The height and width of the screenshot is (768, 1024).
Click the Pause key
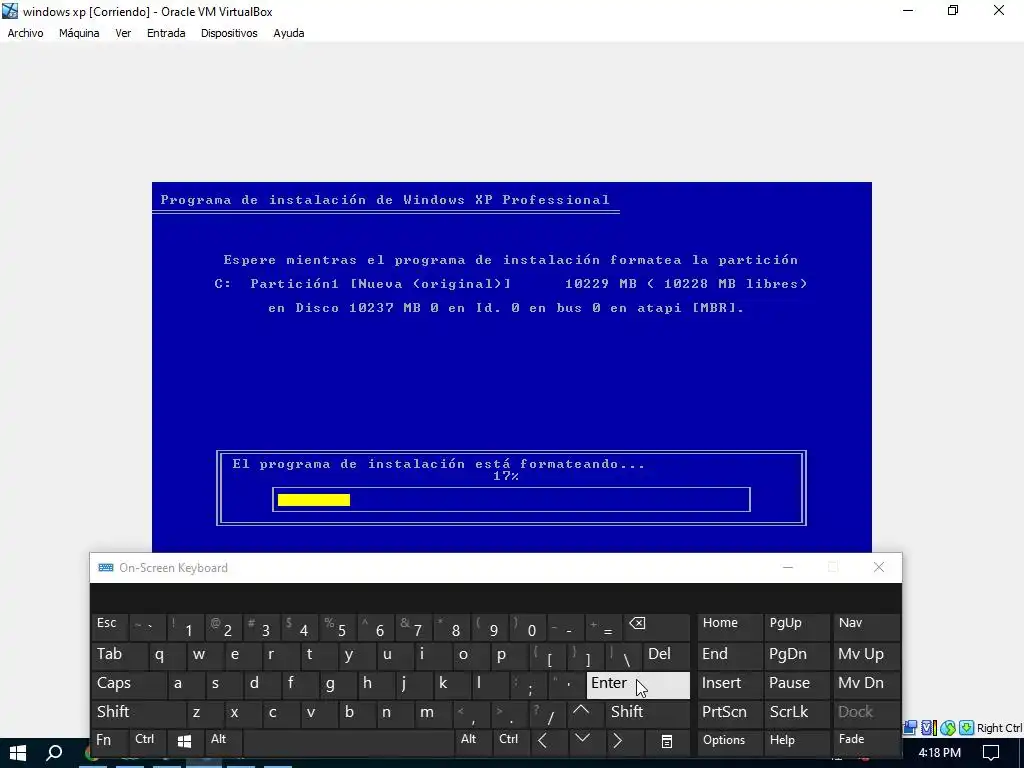pyautogui.click(x=795, y=684)
